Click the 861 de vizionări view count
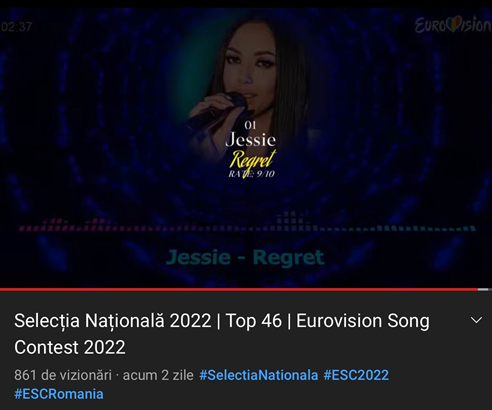This screenshot has width=492, height=410. pyautogui.click(x=63, y=375)
